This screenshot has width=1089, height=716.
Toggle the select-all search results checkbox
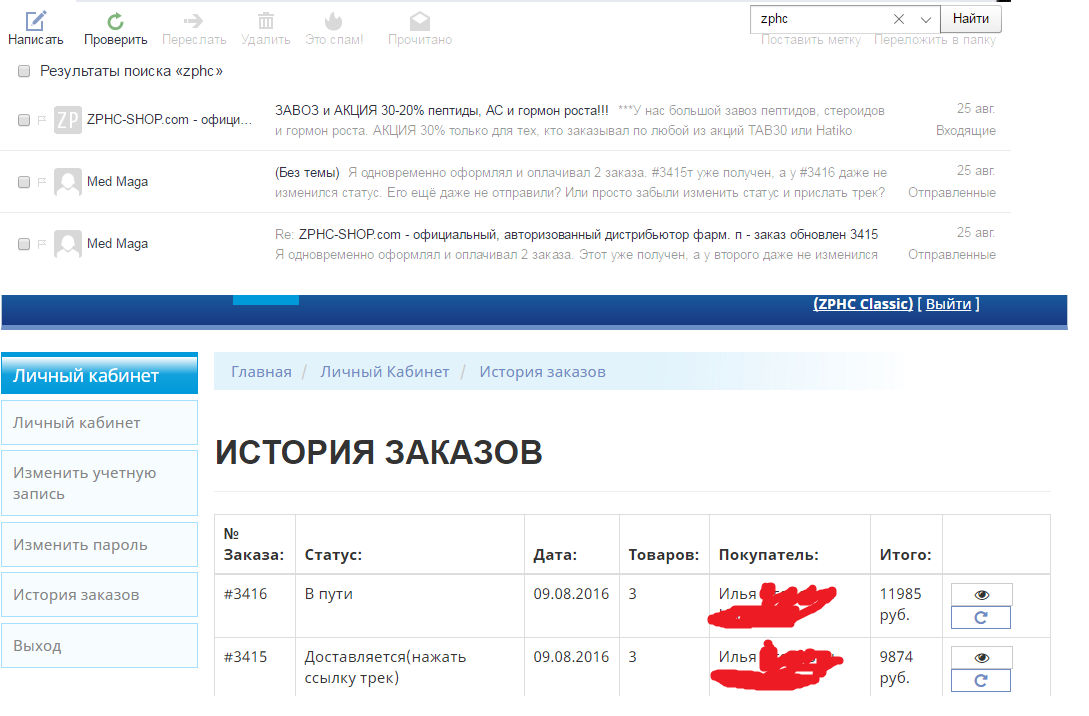click(x=24, y=72)
